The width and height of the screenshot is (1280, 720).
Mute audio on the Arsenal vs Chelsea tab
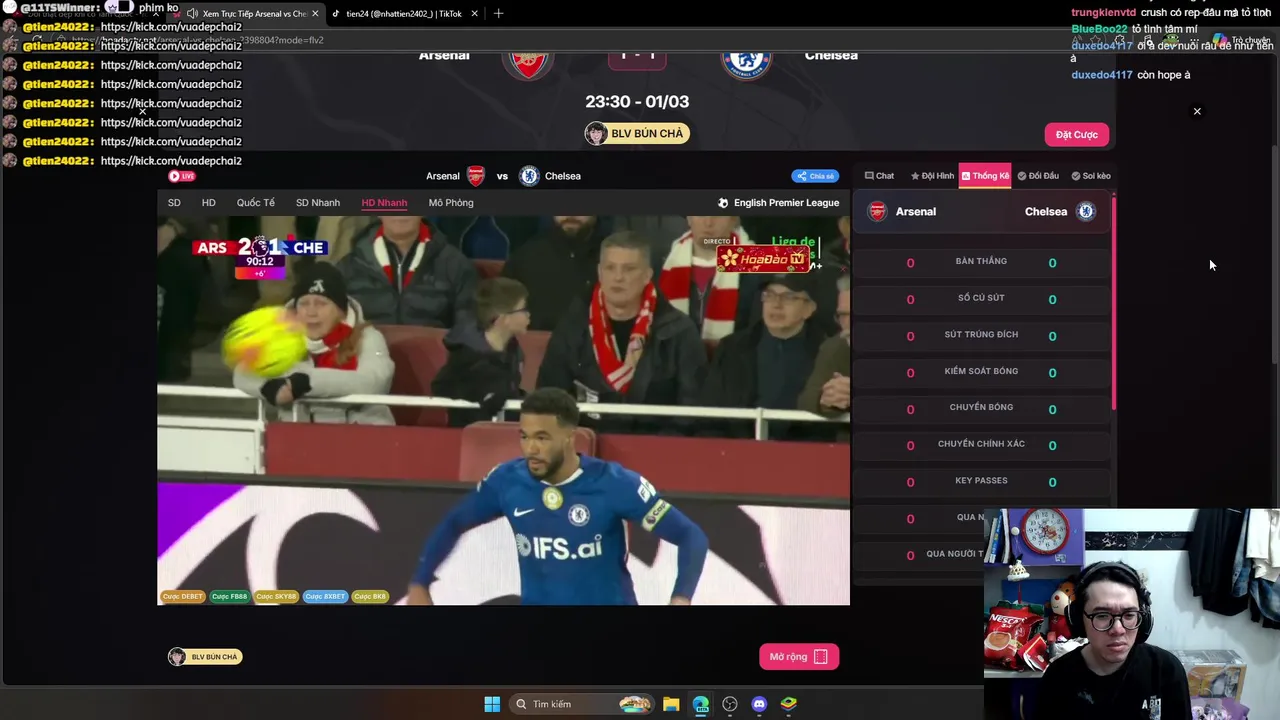point(192,14)
